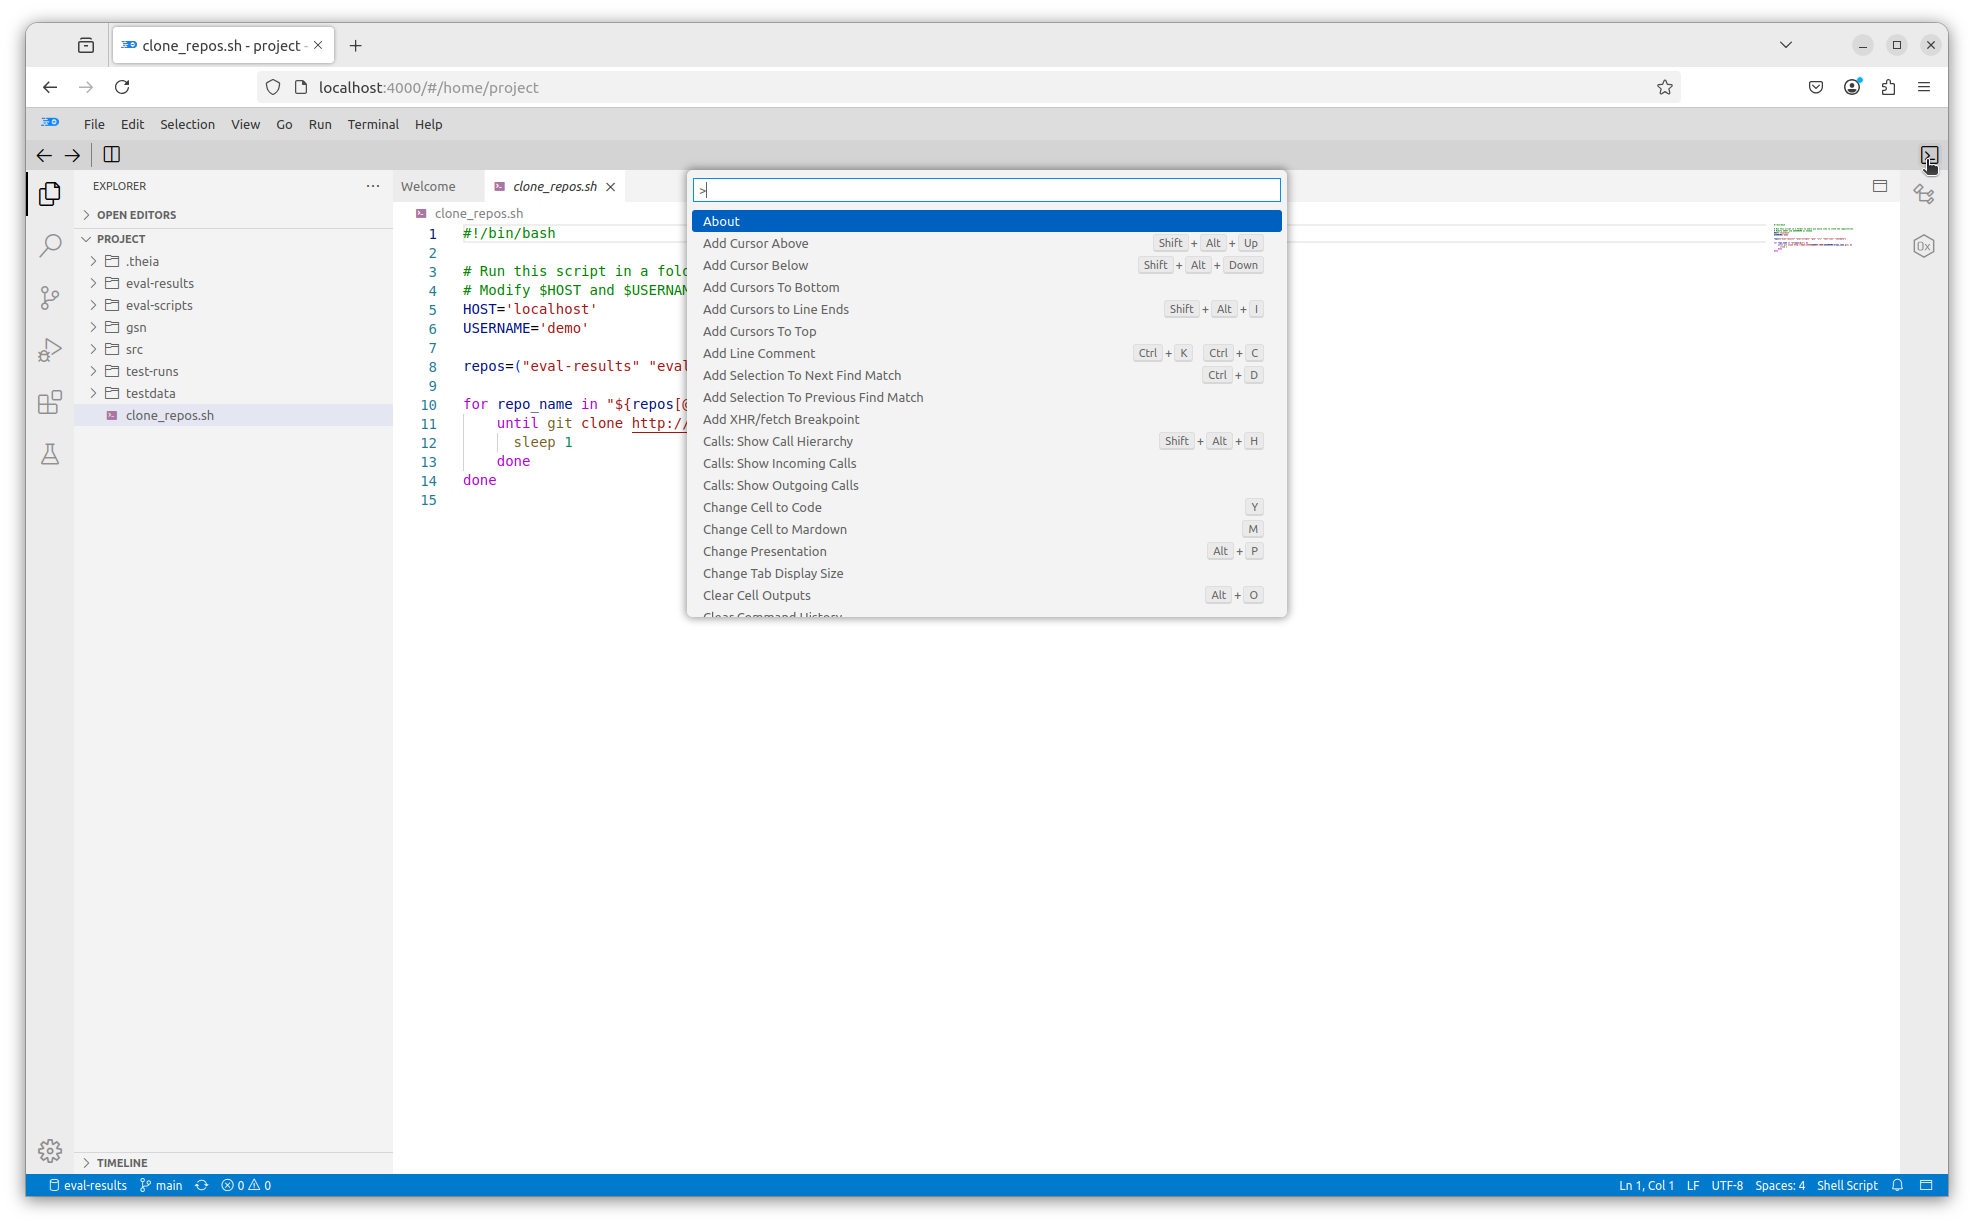1974x1225 pixels.
Task: Toggle the editor panel layout icon
Action: coord(1880,186)
